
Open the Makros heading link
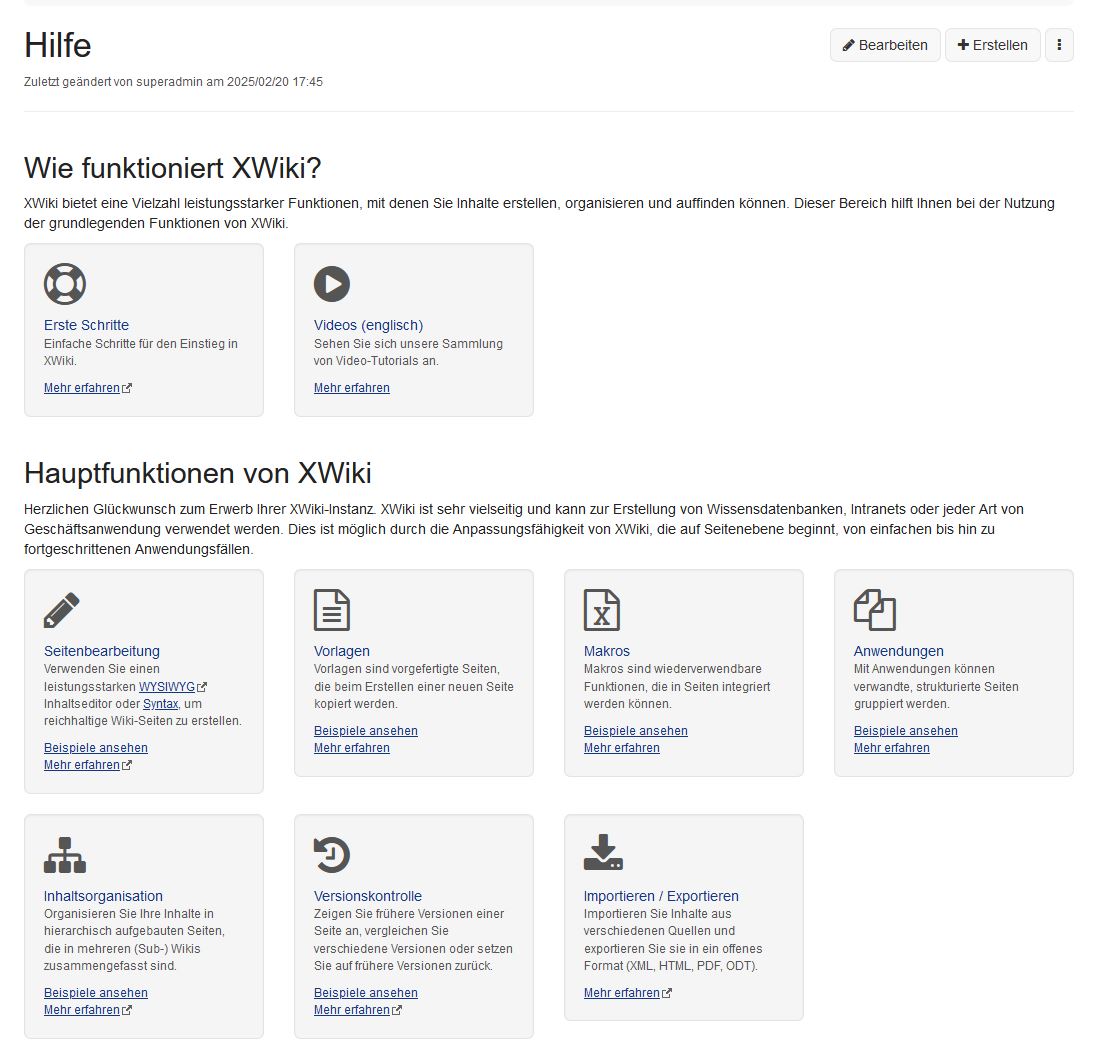pyautogui.click(x=606, y=651)
